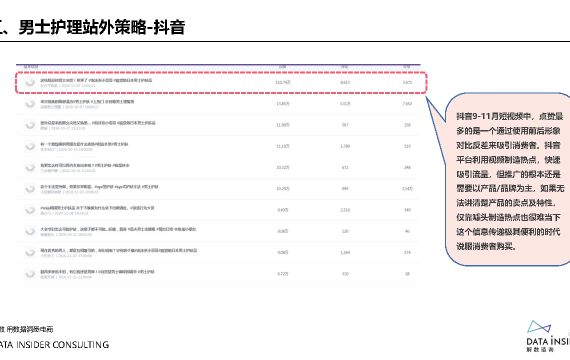Screen dimensions: 570x360
Task: Click the share count 7,652
Action: [x=407, y=104]
